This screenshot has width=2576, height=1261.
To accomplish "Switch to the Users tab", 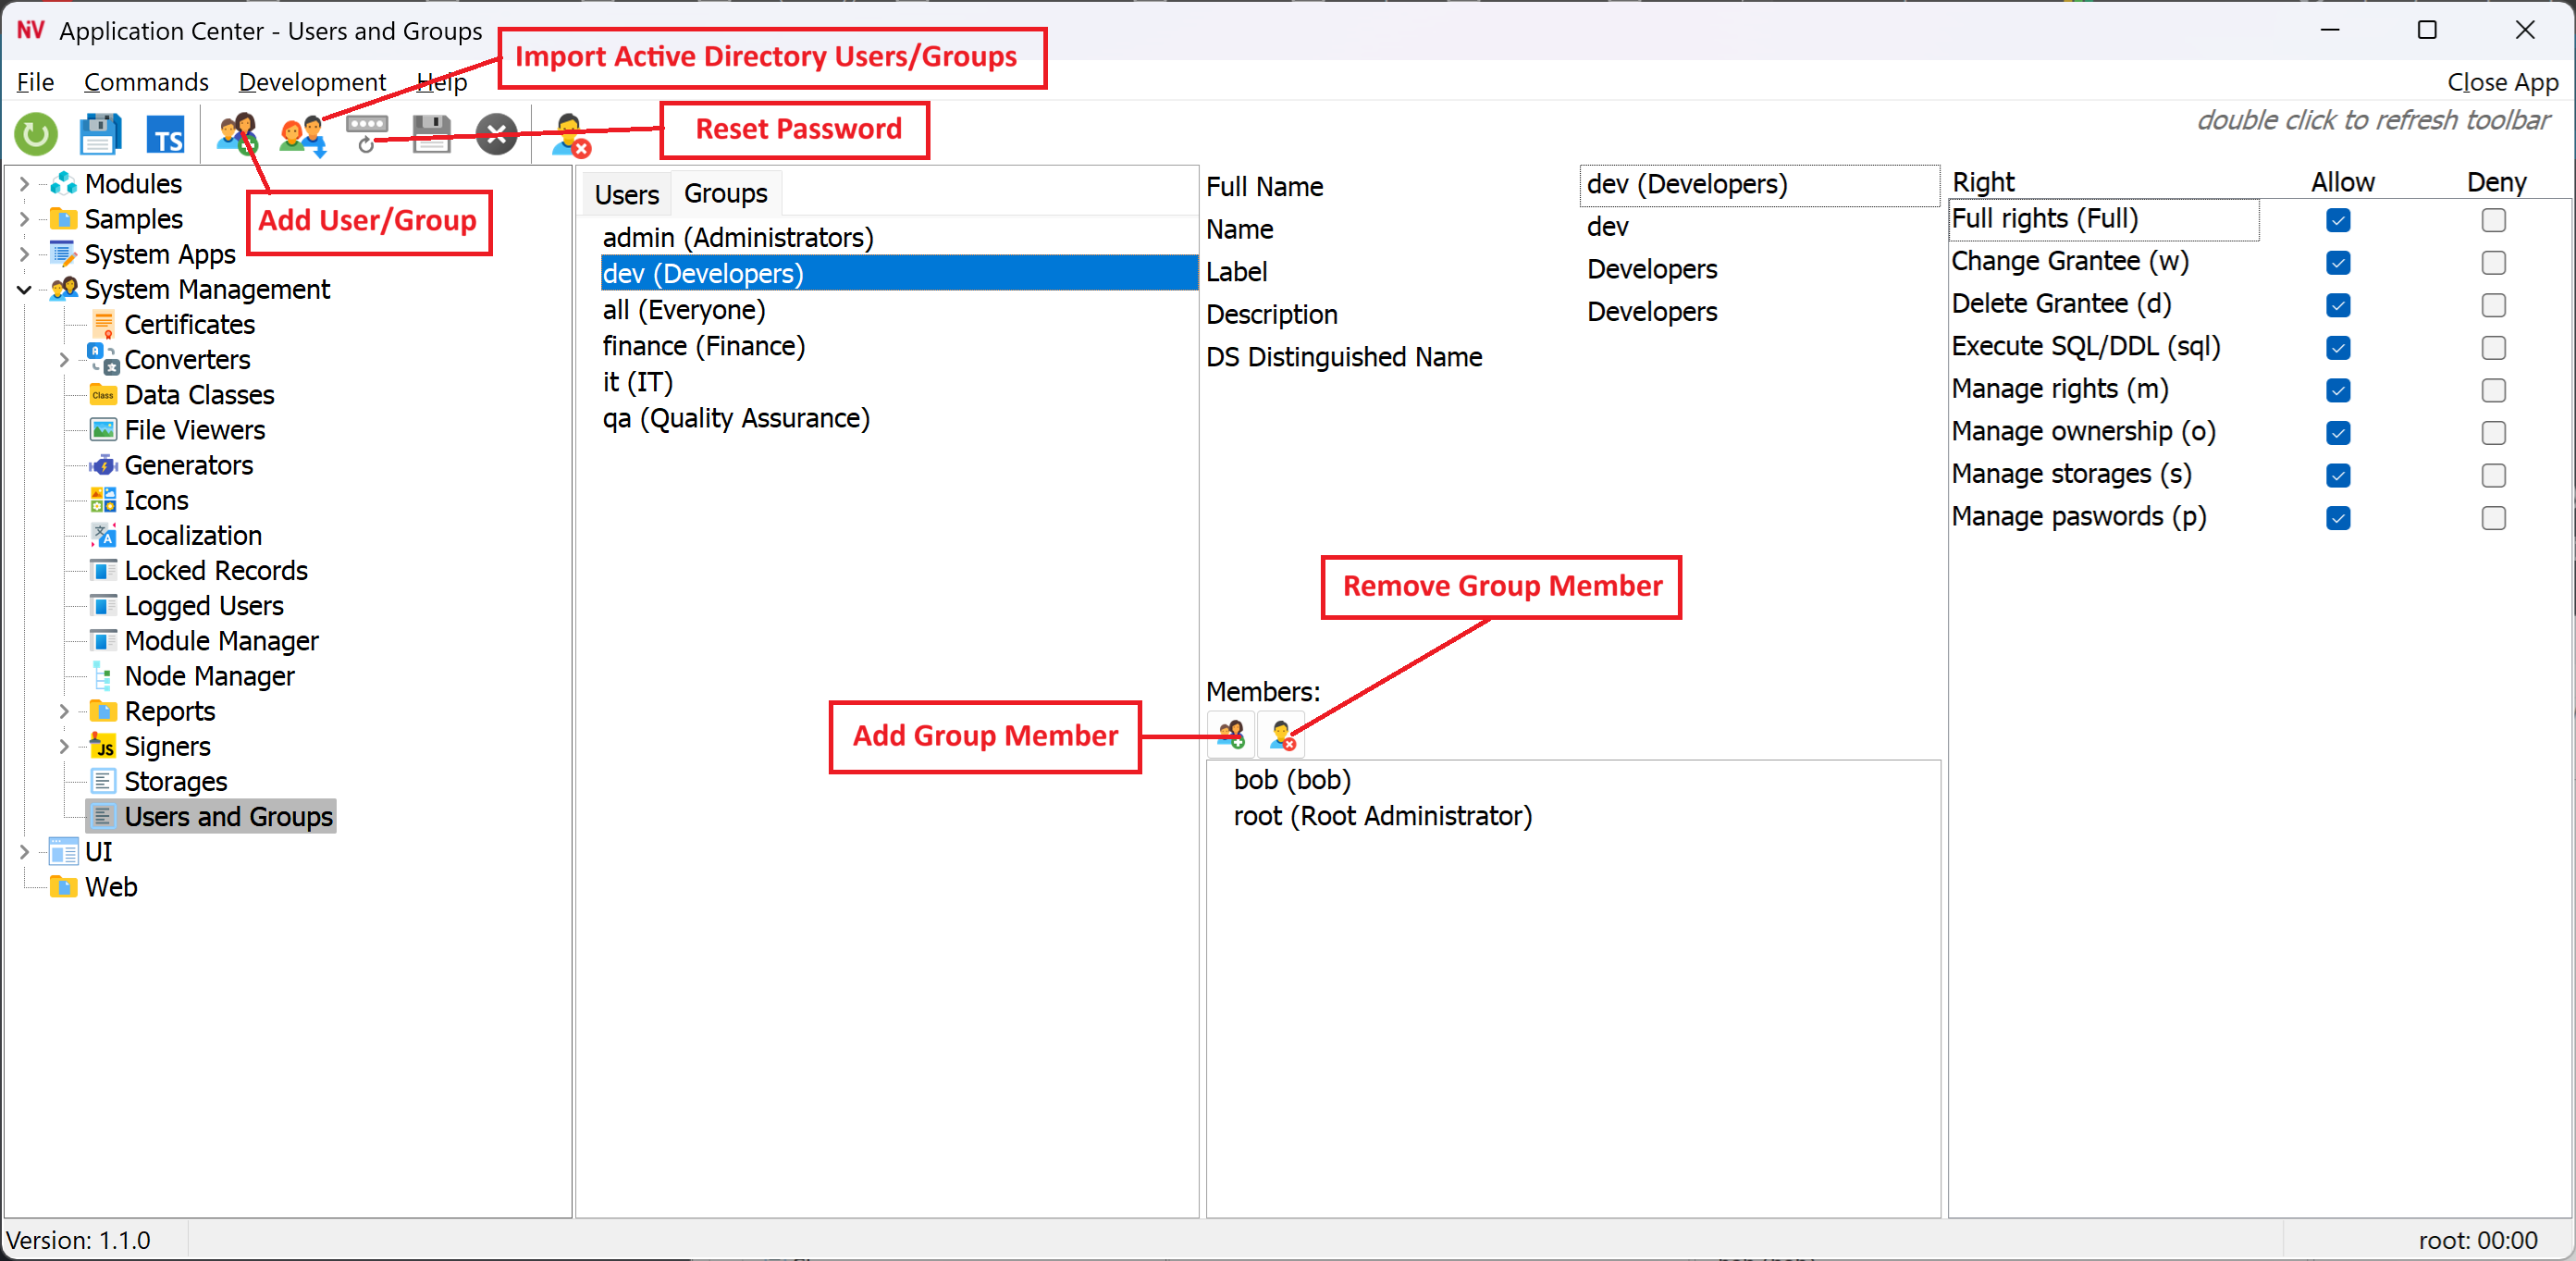I will pos(626,194).
